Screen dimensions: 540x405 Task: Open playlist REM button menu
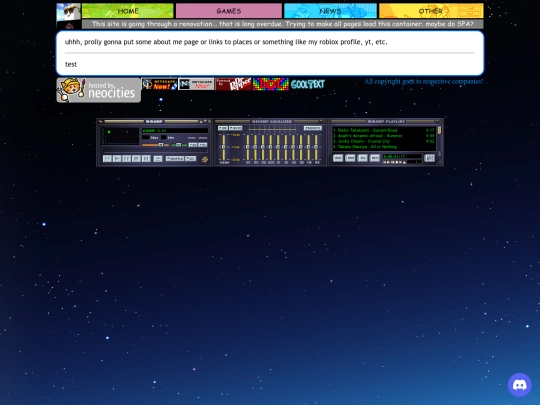click(350, 158)
